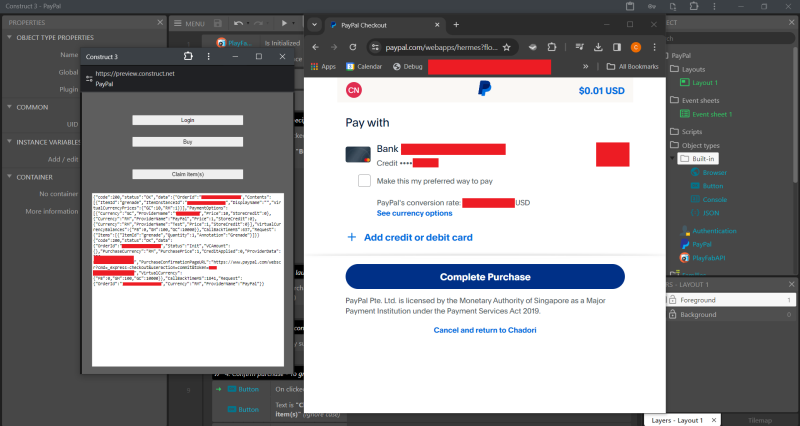Screen dimensions: 800x426
Task: Click Login button in preview window
Action: [x=187, y=120]
